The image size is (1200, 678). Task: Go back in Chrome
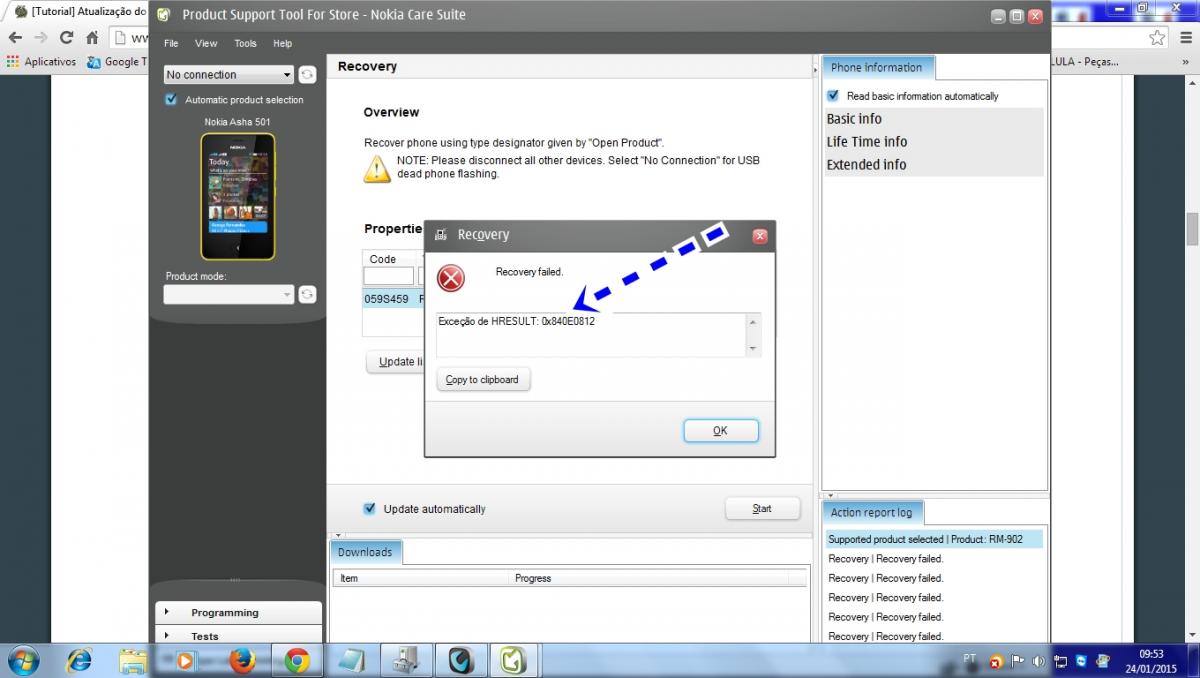(x=15, y=38)
